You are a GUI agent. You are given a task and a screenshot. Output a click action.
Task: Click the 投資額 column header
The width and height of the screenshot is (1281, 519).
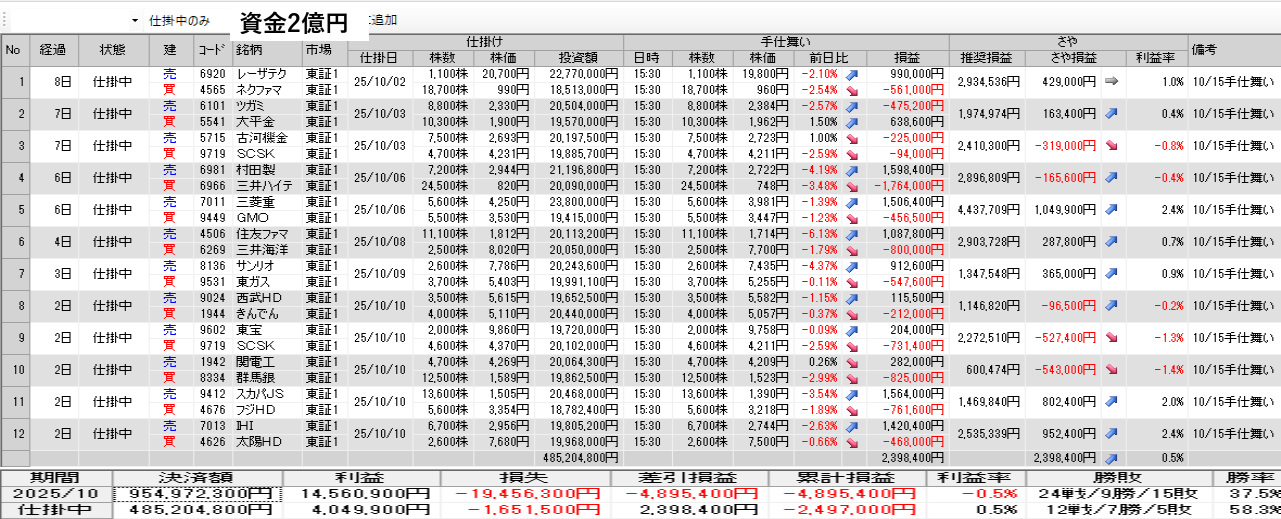pos(579,57)
